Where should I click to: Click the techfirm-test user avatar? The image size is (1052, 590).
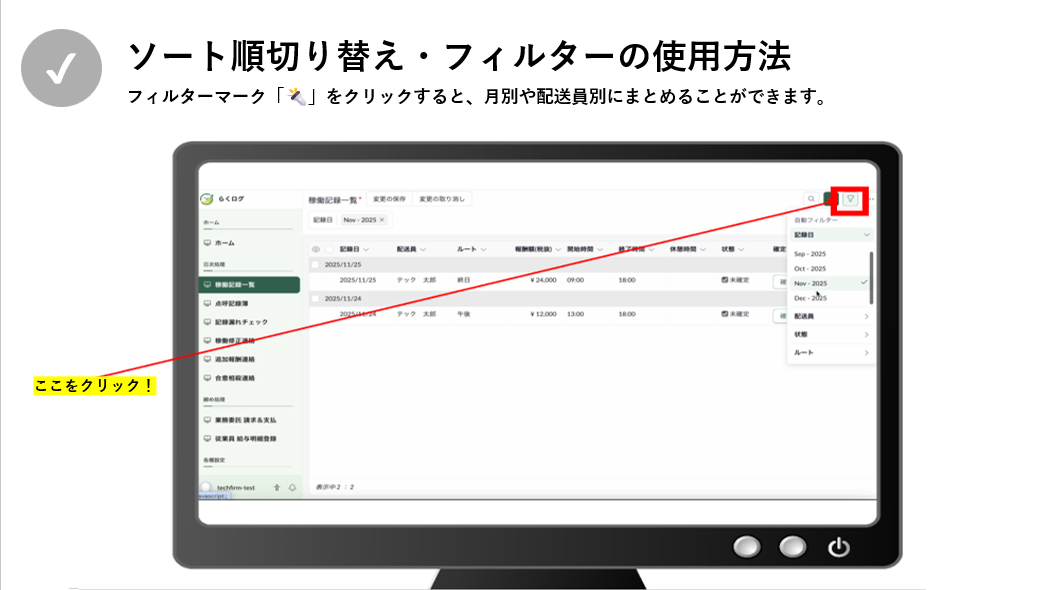(206, 487)
